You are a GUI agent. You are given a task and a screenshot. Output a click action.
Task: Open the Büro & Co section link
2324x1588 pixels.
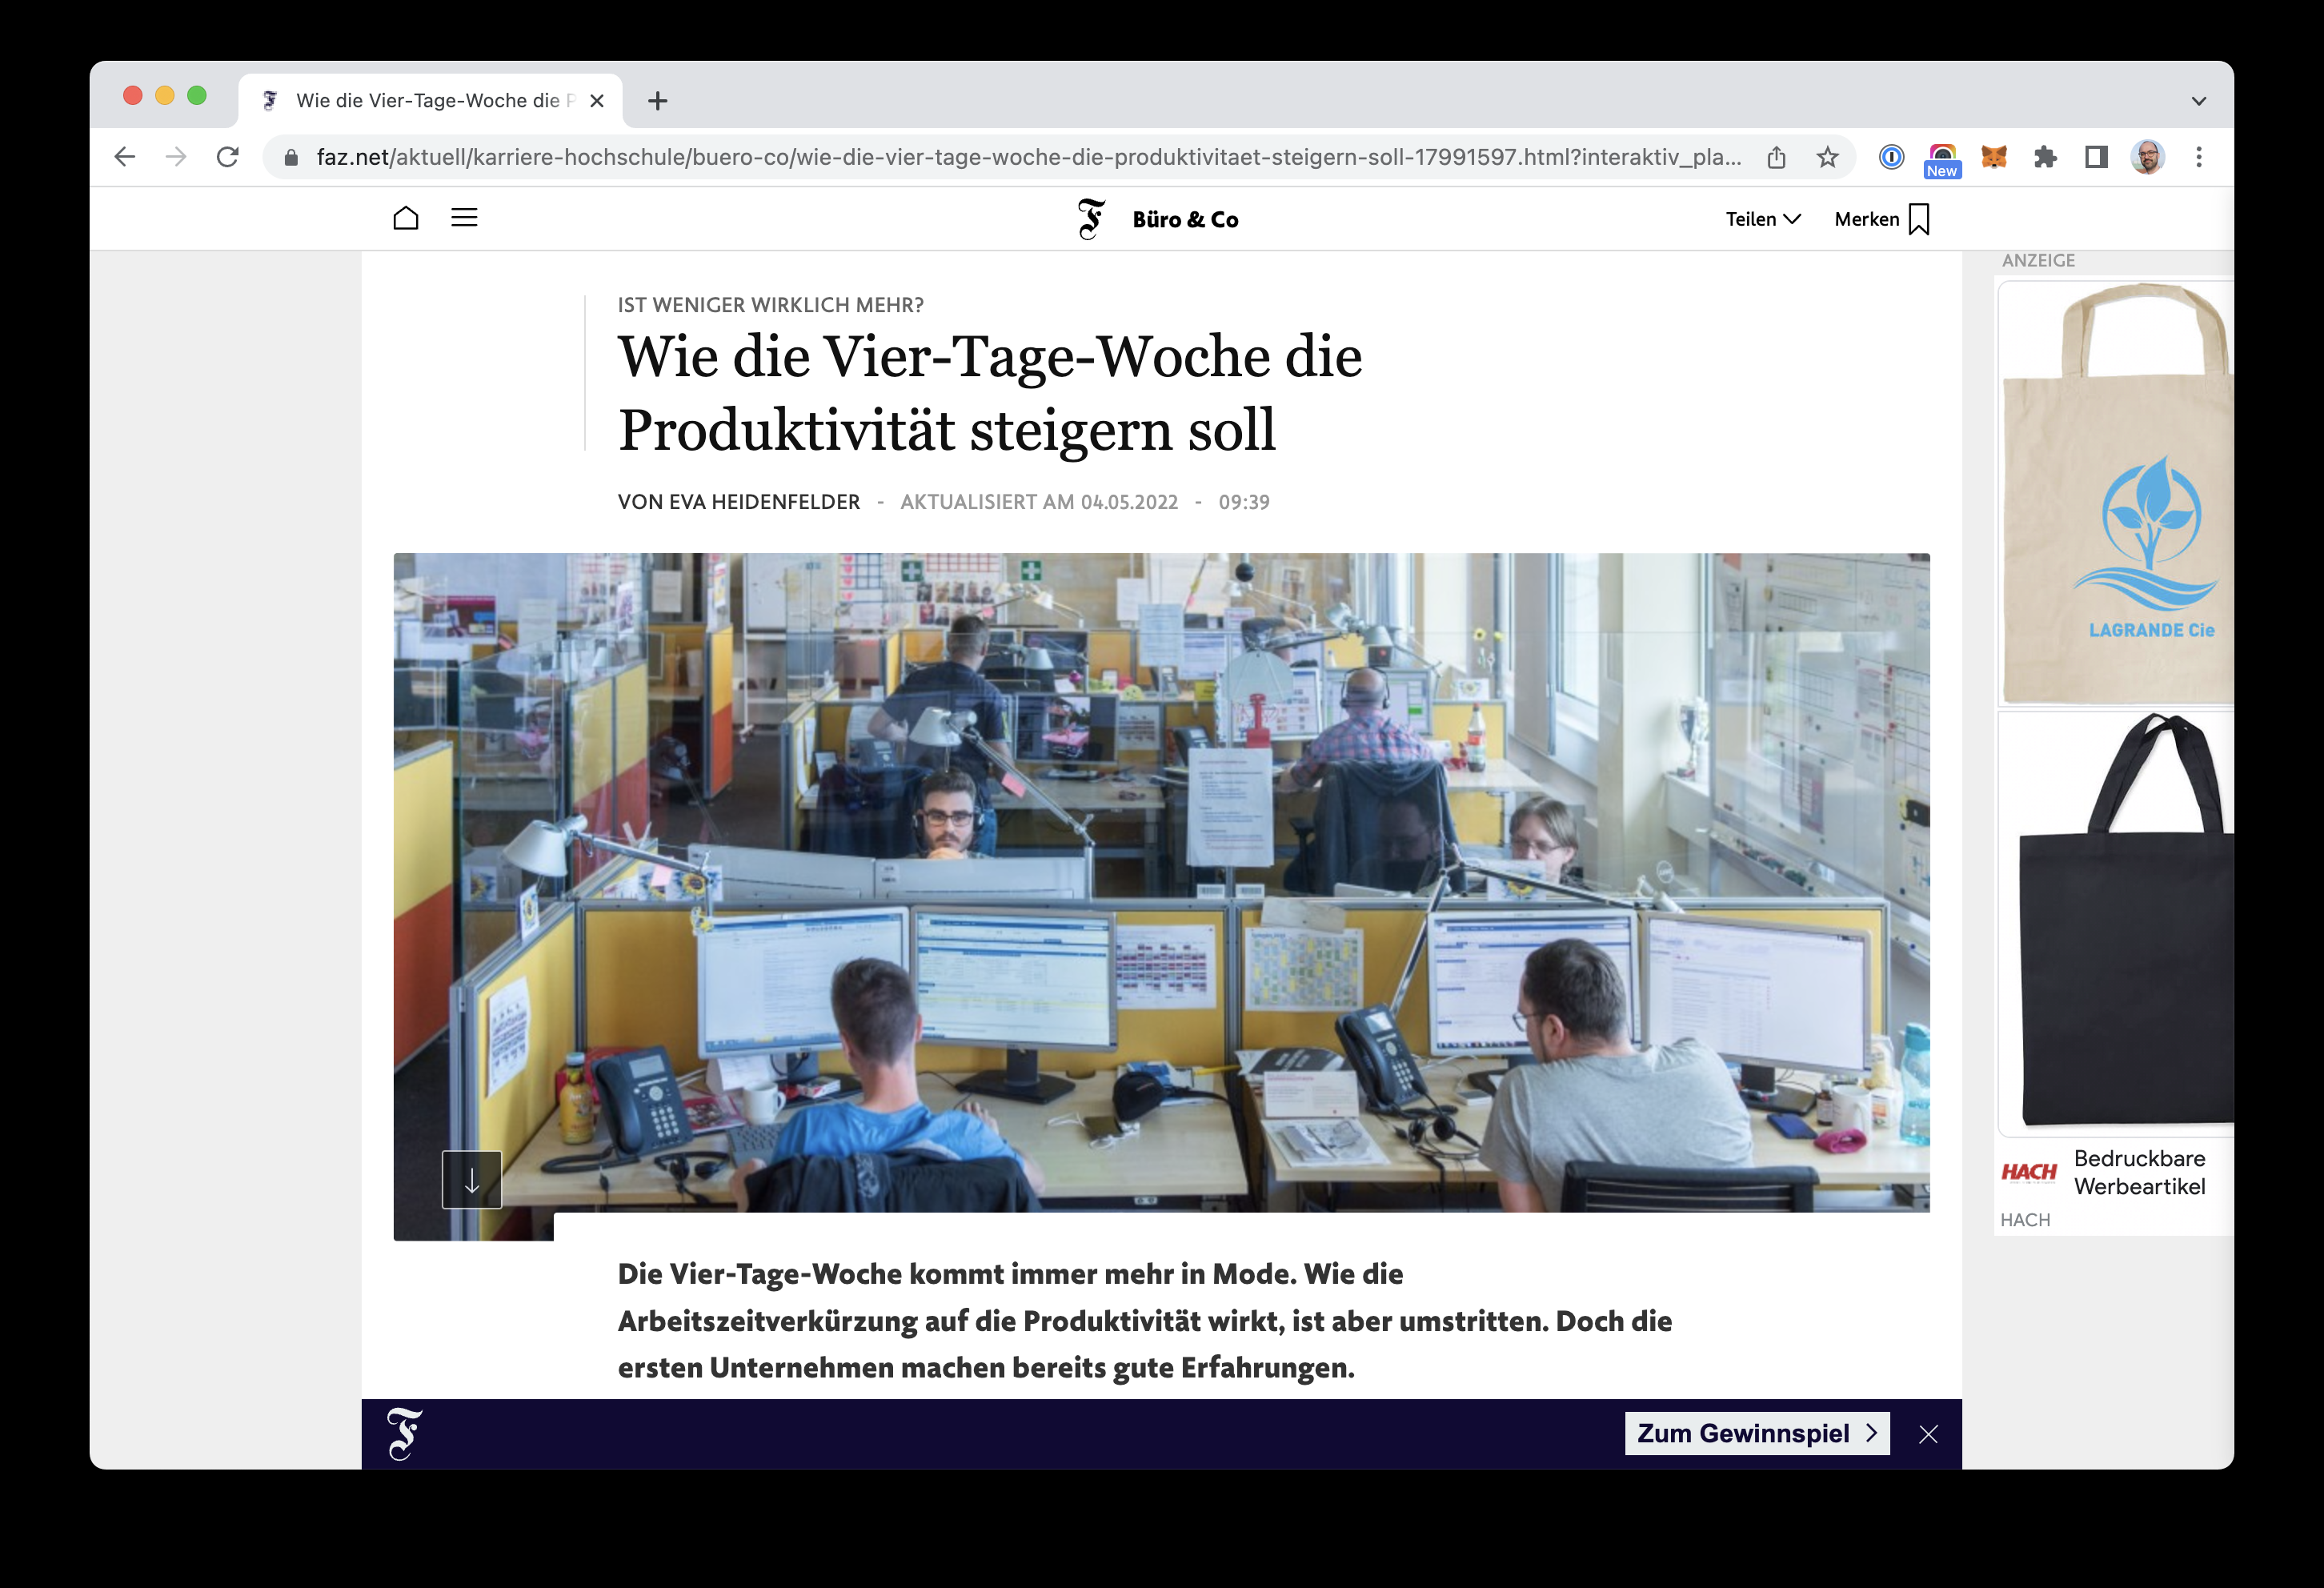coord(1185,220)
